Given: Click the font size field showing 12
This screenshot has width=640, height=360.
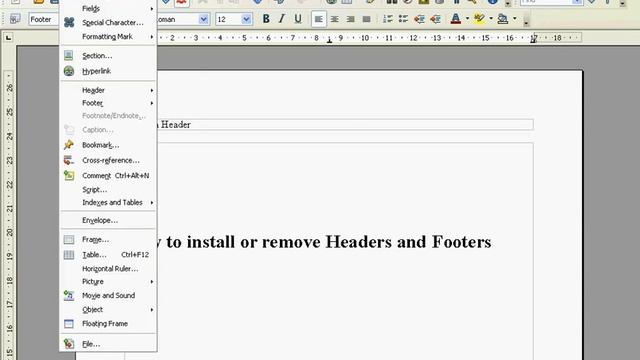Looking at the screenshot, I should pos(228,19).
